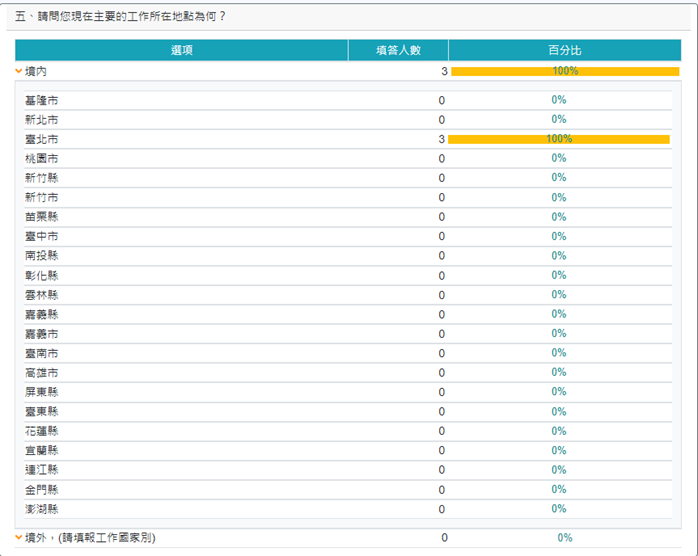Select the 澎湖縣 row
This screenshot has height=556, width=698.
pyautogui.click(x=42, y=509)
